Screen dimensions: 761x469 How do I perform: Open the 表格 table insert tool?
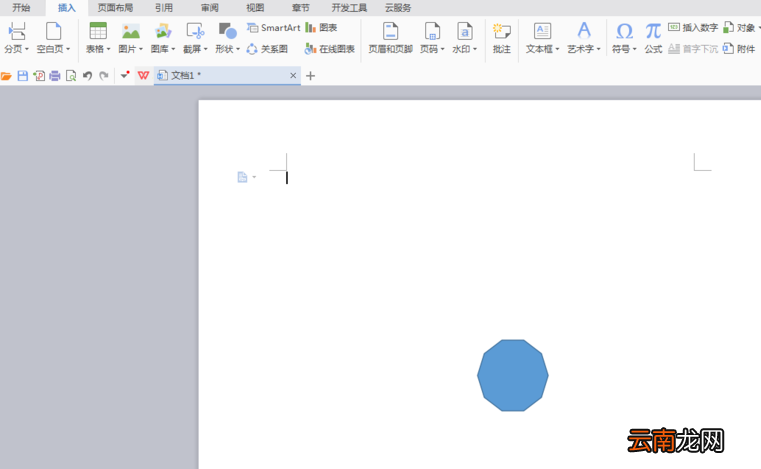coord(98,31)
